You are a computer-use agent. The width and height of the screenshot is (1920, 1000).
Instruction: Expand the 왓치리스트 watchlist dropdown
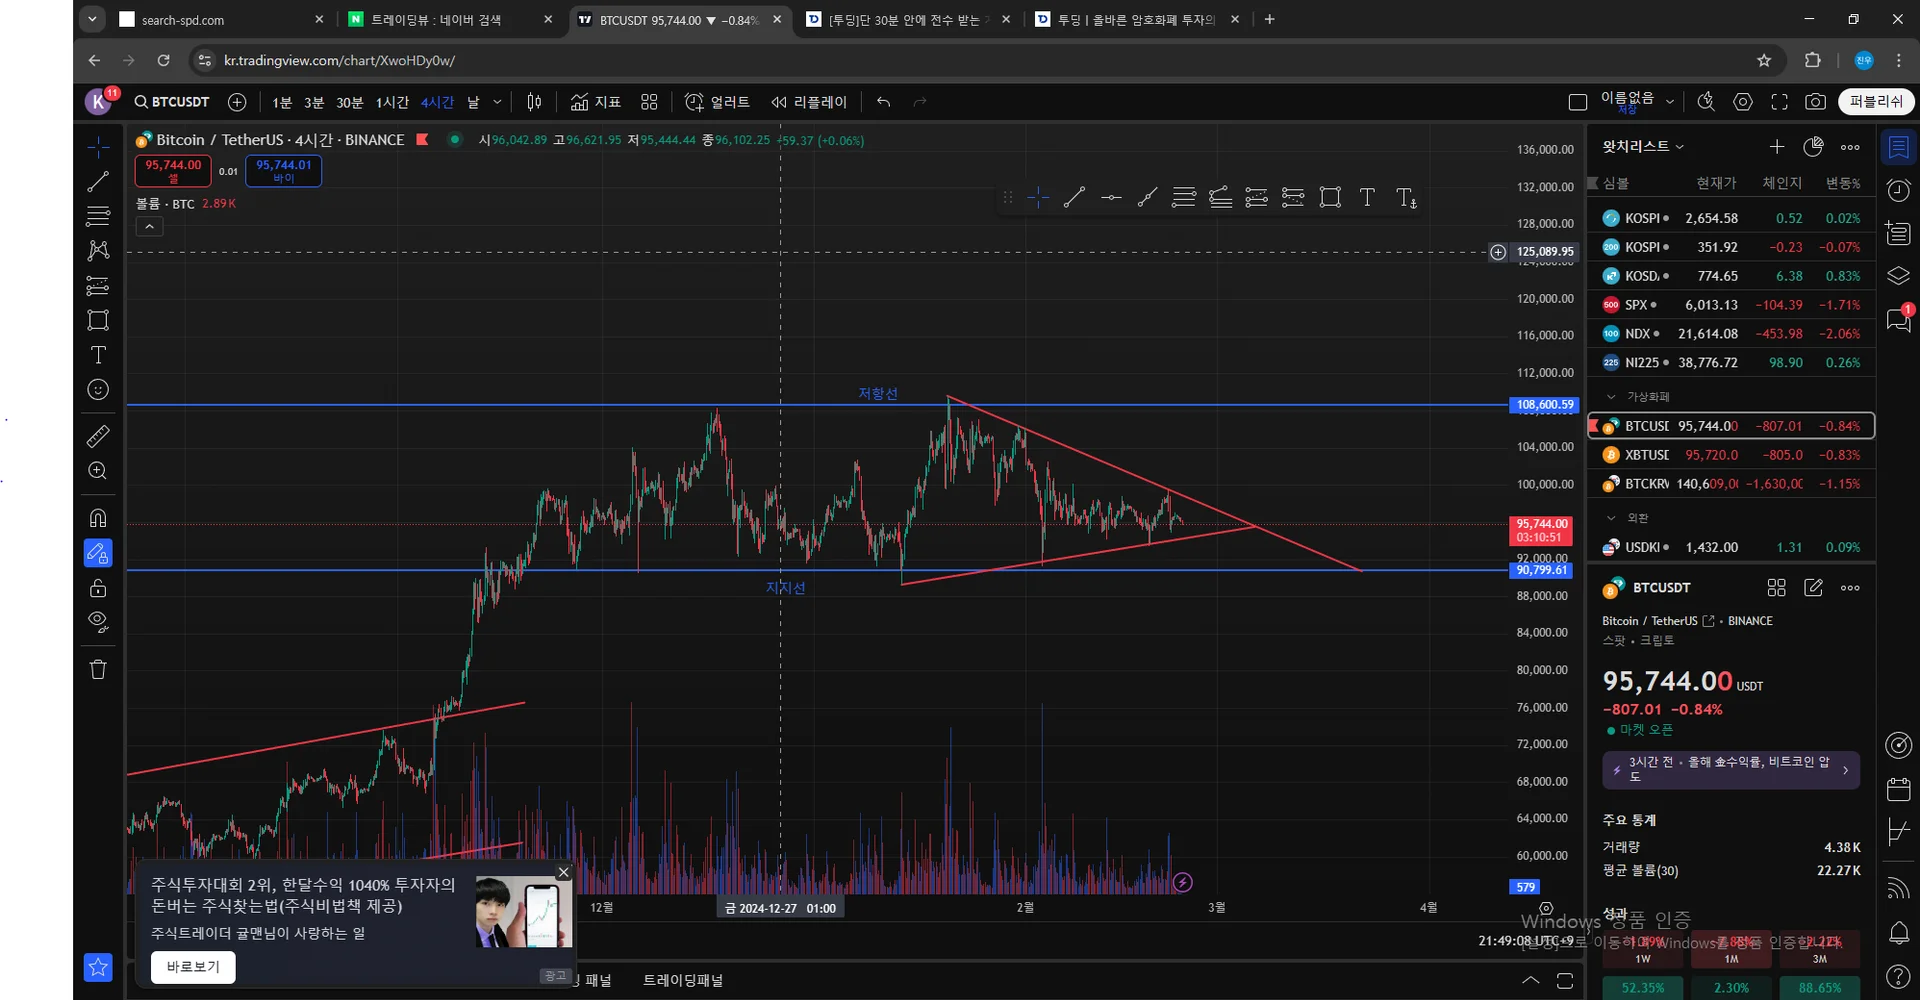(x=1643, y=146)
